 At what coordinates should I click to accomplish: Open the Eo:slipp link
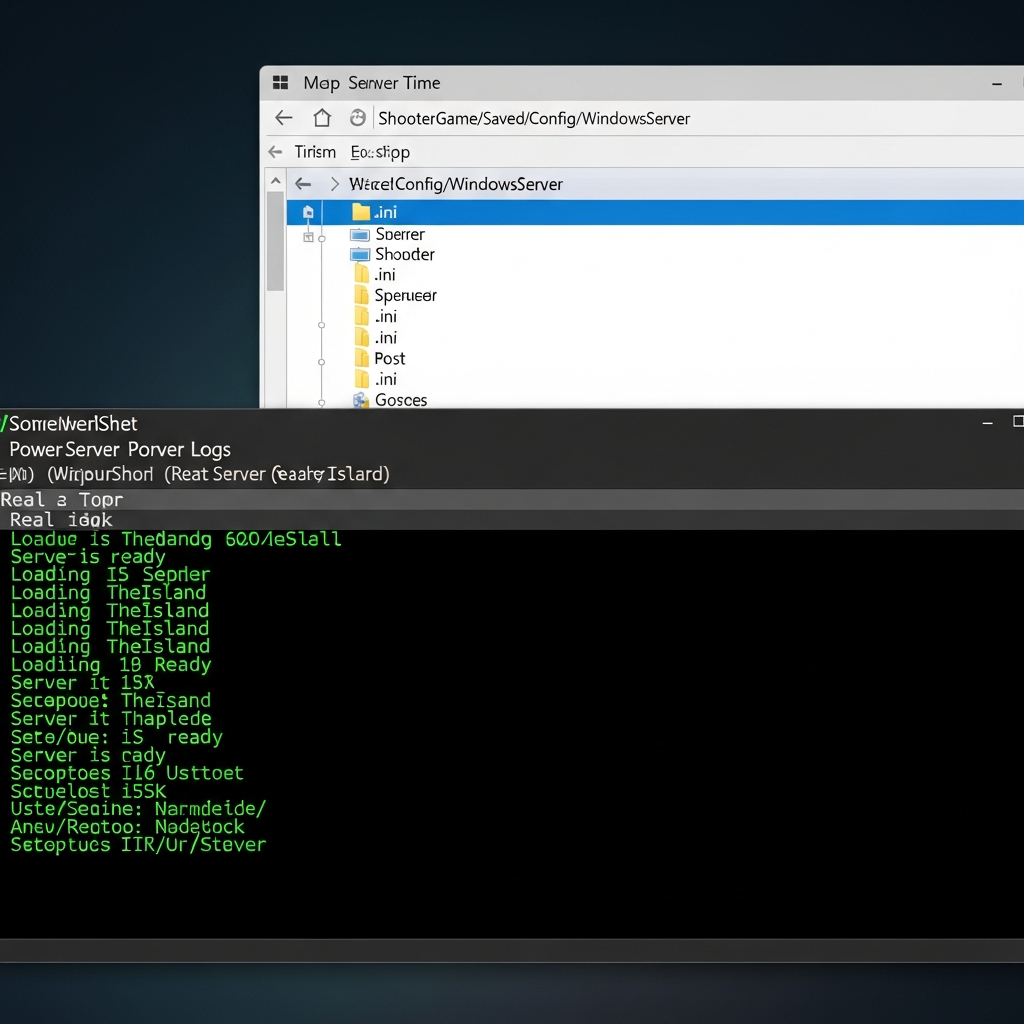(x=379, y=151)
